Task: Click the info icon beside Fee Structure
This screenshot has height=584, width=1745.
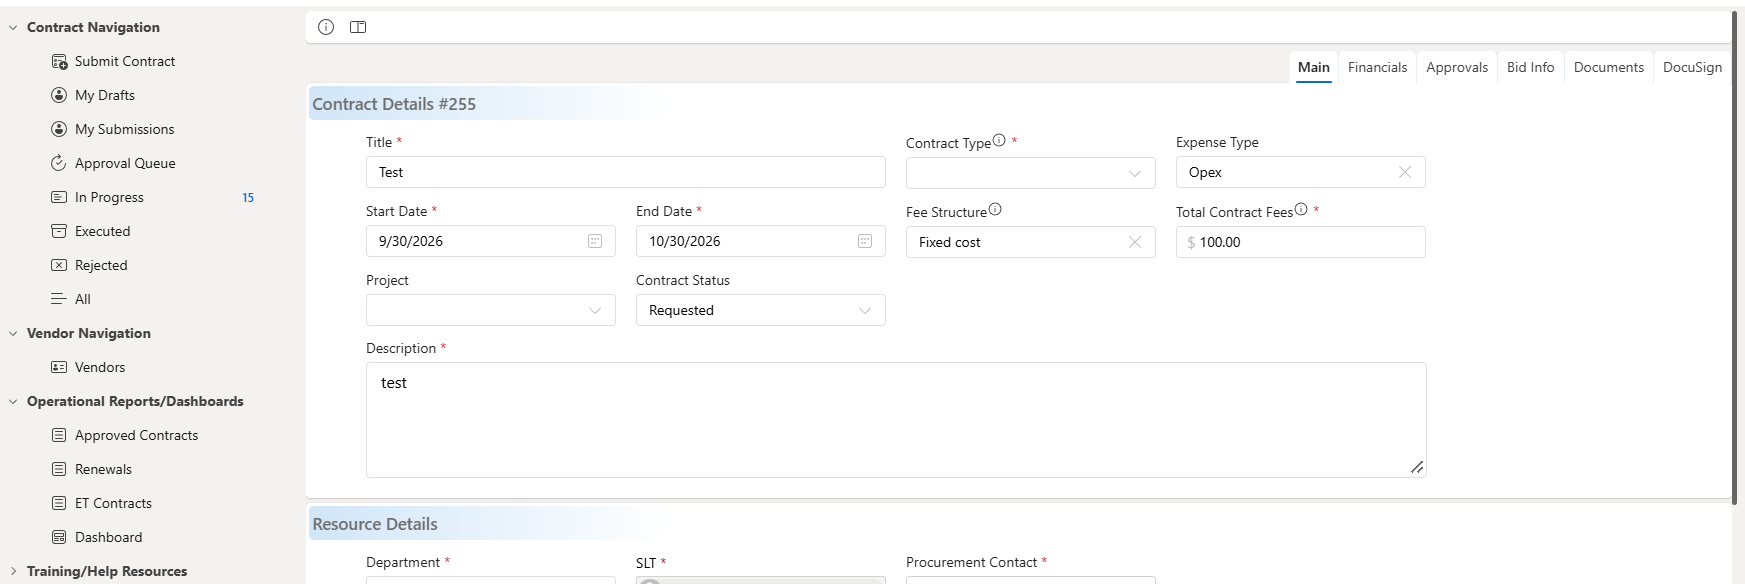Action: pyautogui.click(x=995, y=210)
